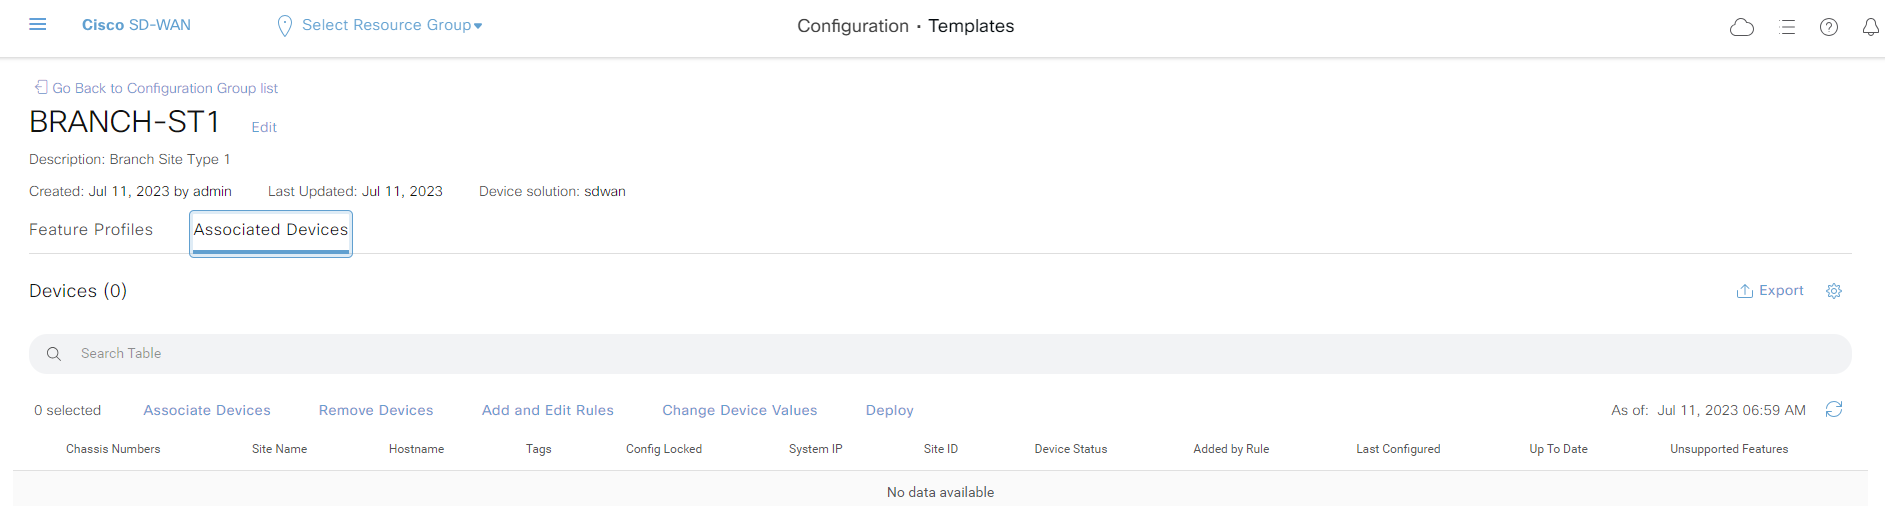Open Add and Edit Rules
The image size is (1885, 506).
[x=548, y=410]
